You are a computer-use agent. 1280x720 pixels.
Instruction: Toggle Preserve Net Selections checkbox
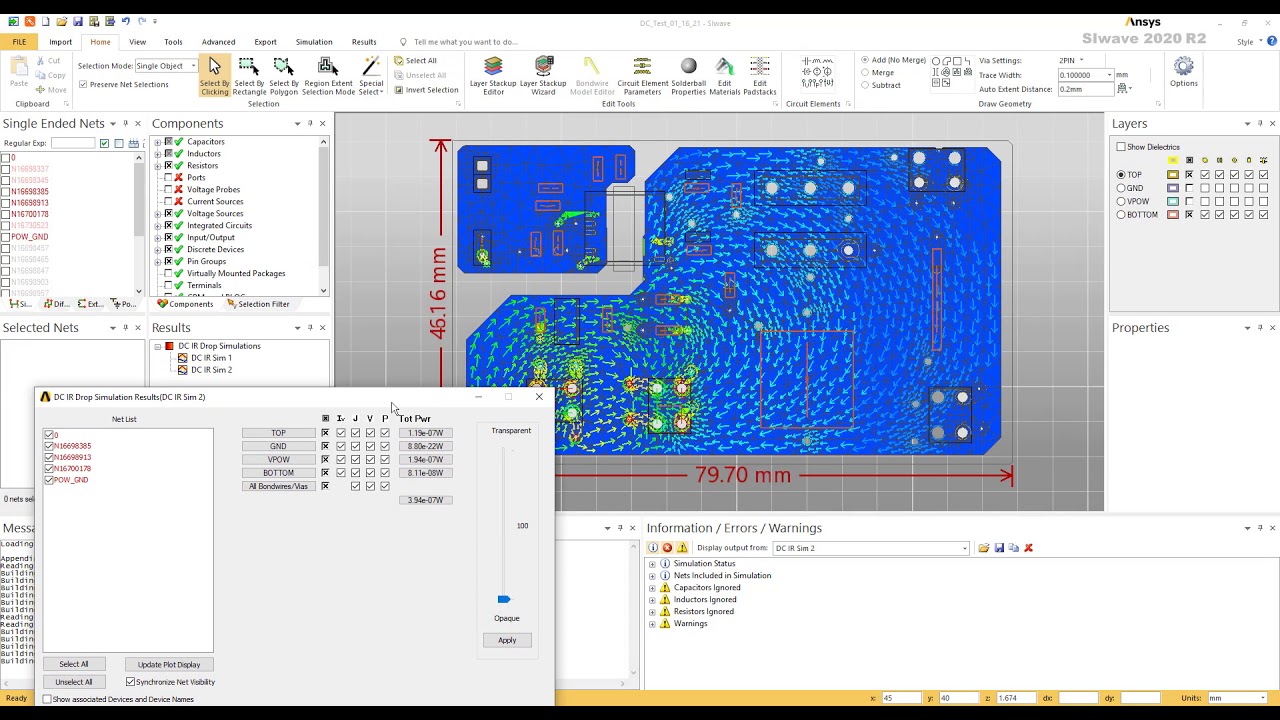[83, 85]
